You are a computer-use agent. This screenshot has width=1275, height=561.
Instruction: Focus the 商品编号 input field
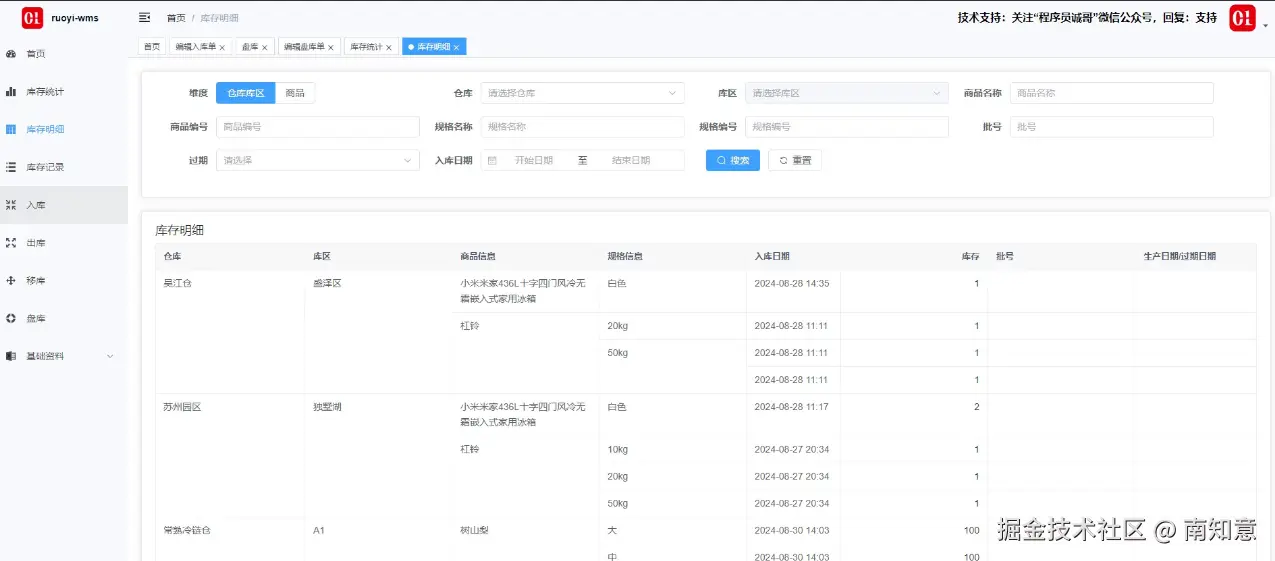pyautogui.click(x=318, y=127)
